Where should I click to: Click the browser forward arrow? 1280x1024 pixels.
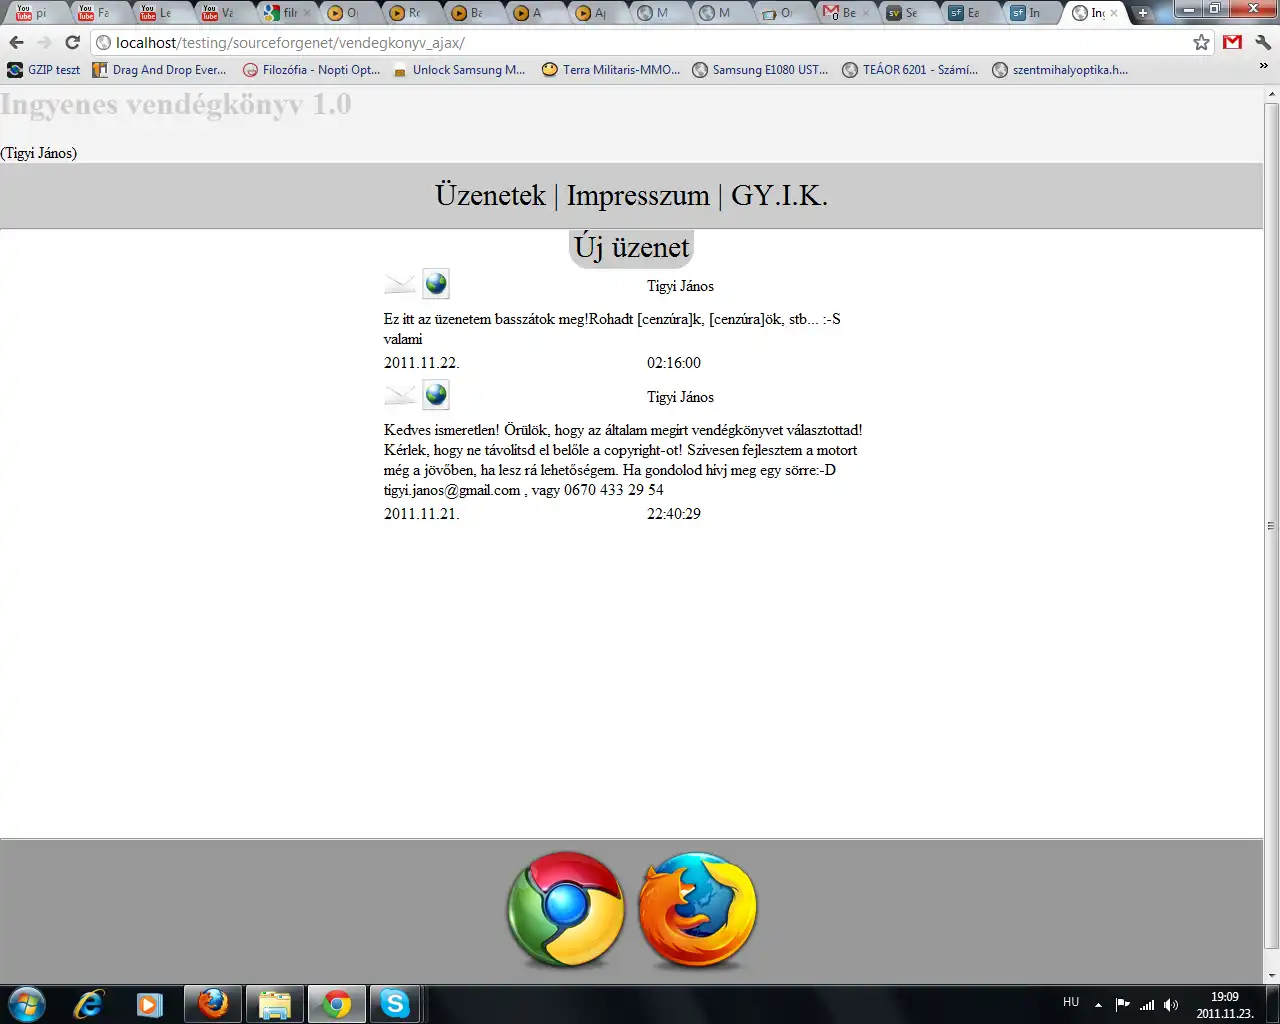click(44, 42)
